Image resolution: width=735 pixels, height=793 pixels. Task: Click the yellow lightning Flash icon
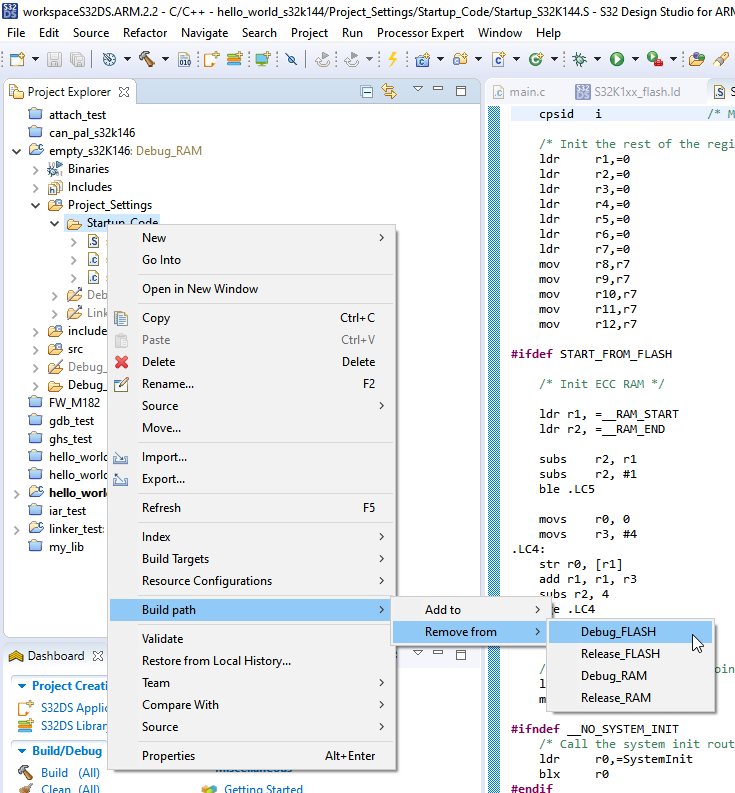click(x=393, y=59)
